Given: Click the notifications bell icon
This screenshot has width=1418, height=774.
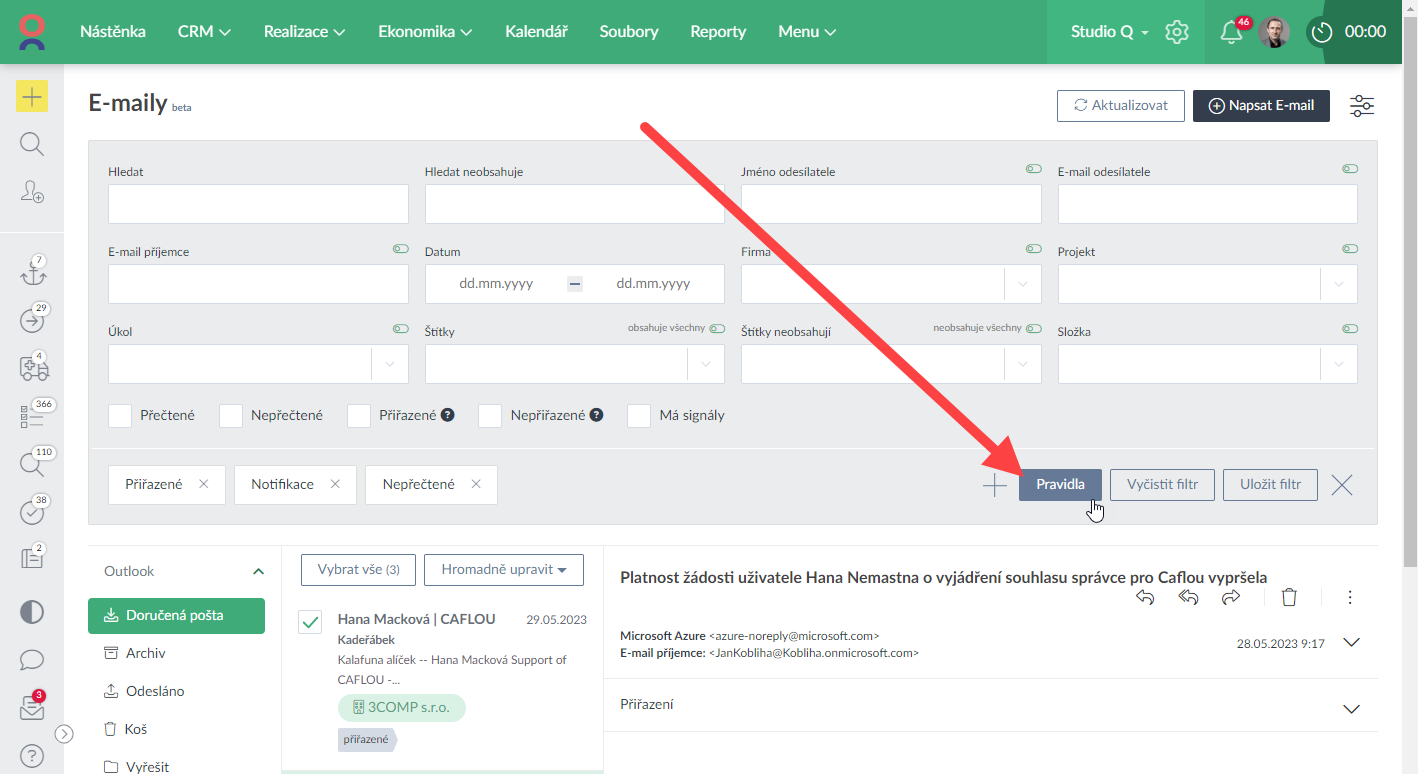Looking at the screenshot, I should [x=1232, y=32].
